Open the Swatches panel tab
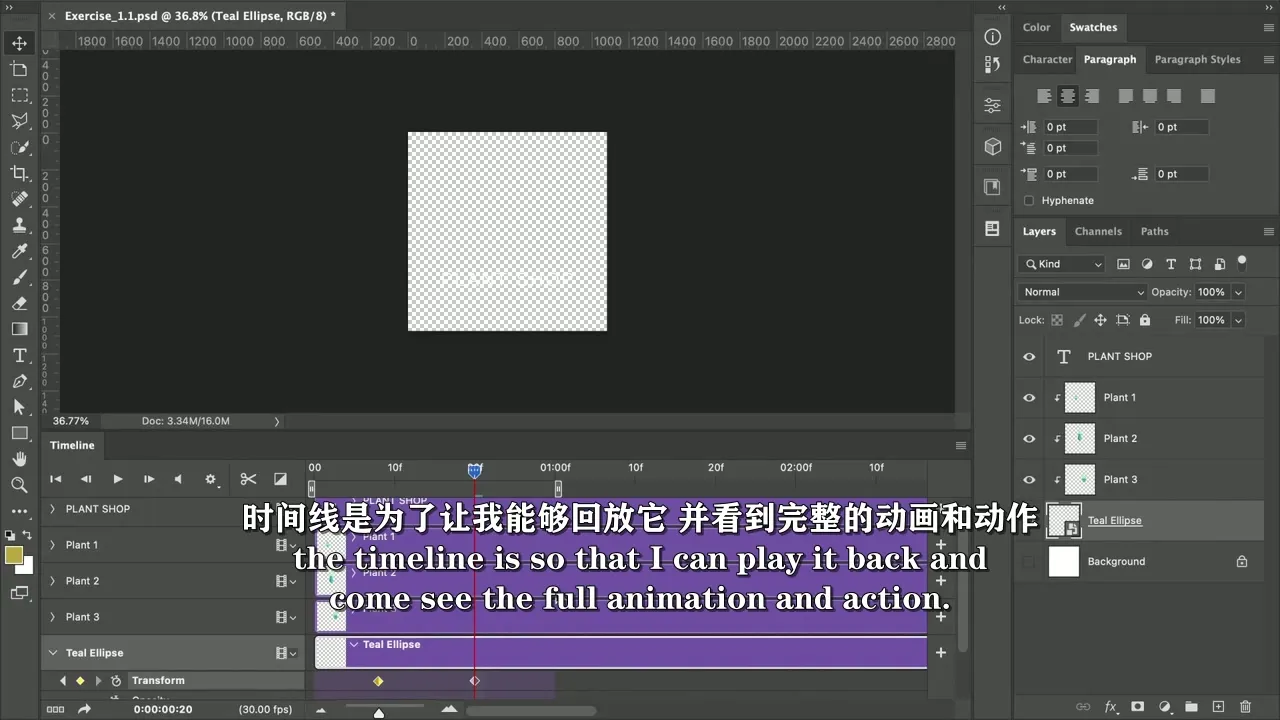The height and width of the screenshot is (720, 1280). click(1093, 27)
